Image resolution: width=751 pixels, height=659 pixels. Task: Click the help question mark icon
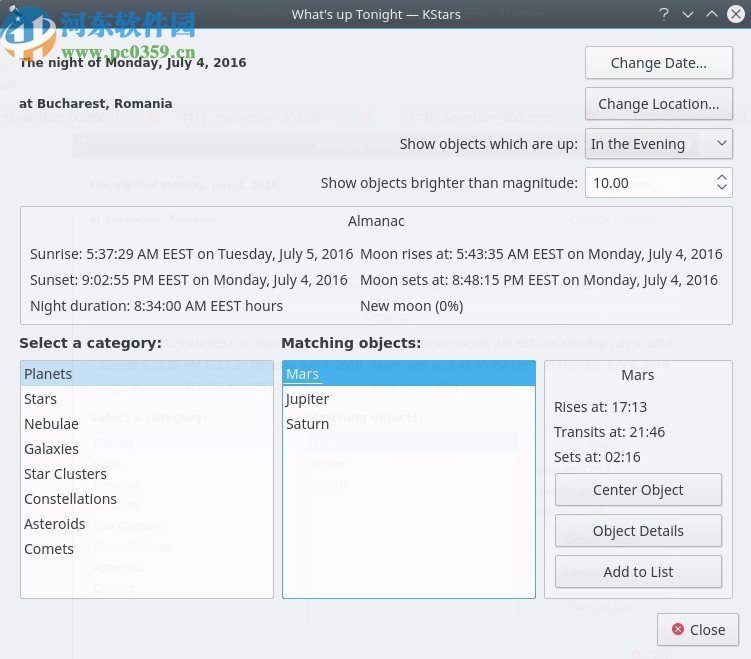664,14
